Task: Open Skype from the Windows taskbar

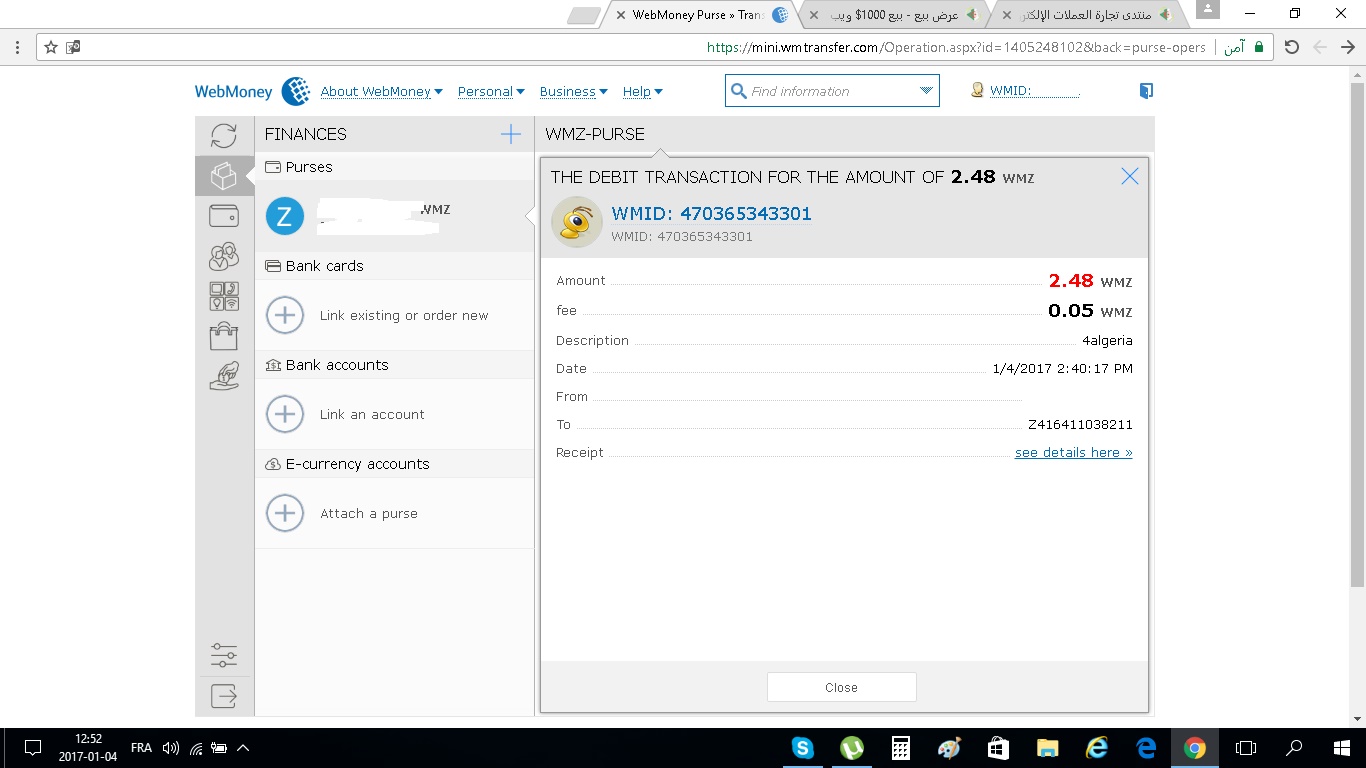Action: (802, 748)
